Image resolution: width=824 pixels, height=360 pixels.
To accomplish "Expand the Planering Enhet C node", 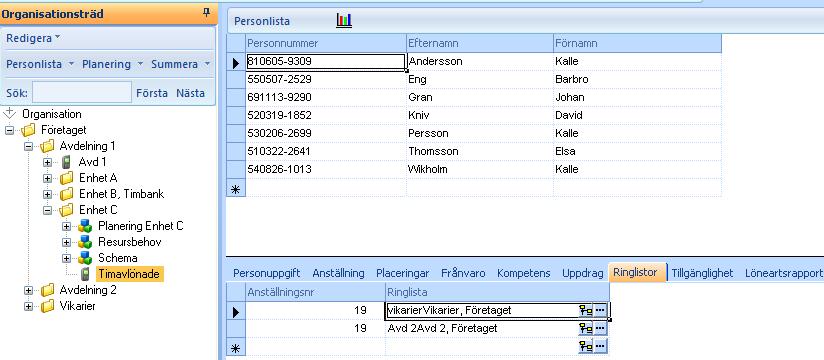I will point(66,227).
